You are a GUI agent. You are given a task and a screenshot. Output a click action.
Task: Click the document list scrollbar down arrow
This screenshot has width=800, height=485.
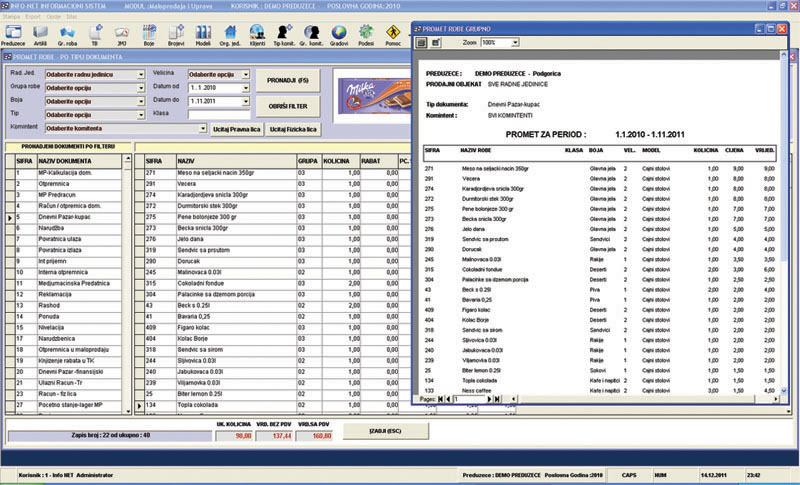pyautogui.click(x=128, y=411)
